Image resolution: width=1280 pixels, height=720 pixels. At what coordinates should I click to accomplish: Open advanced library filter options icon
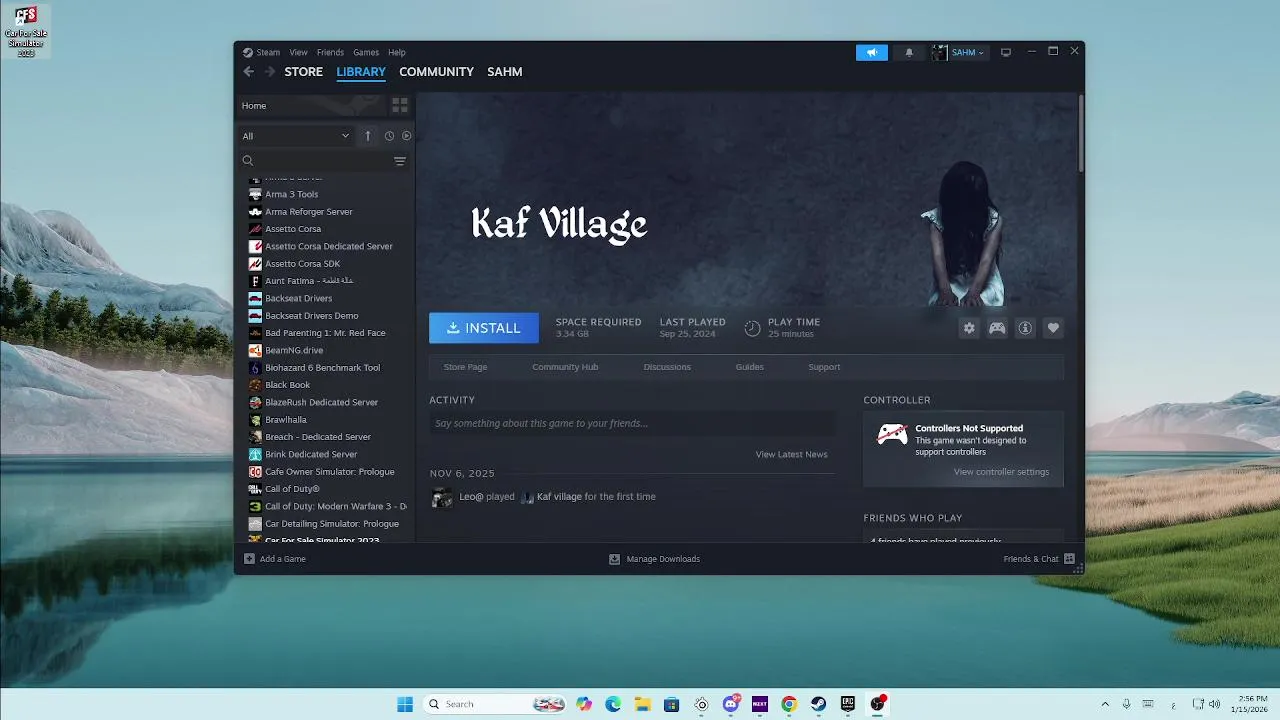[x=400, y=161]
